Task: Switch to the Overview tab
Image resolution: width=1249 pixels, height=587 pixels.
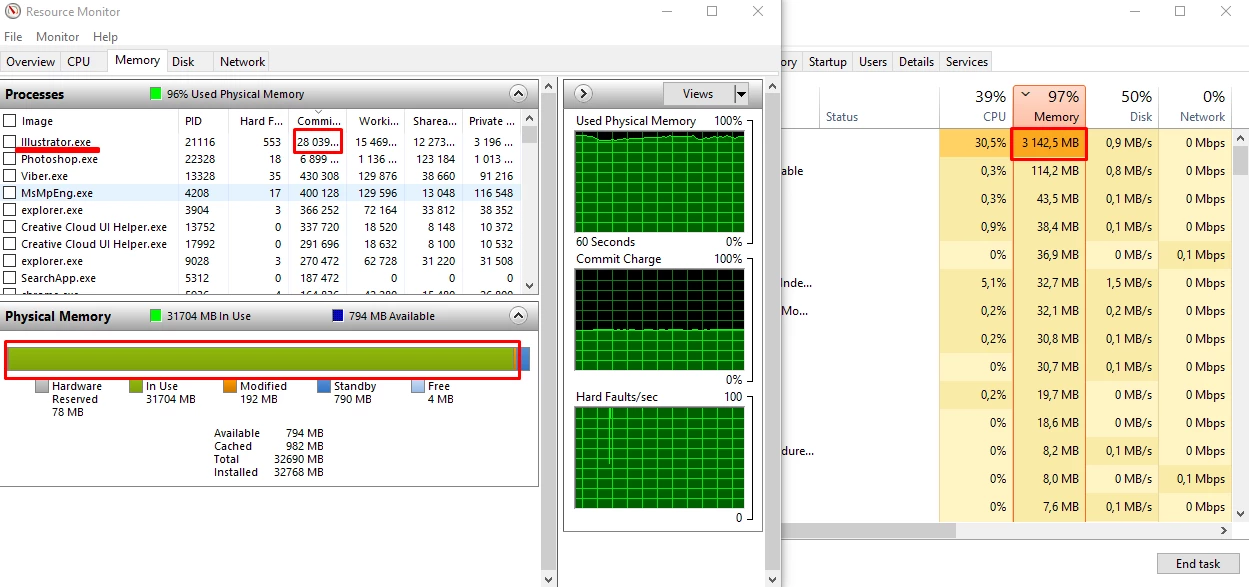Action: (30, 62)
